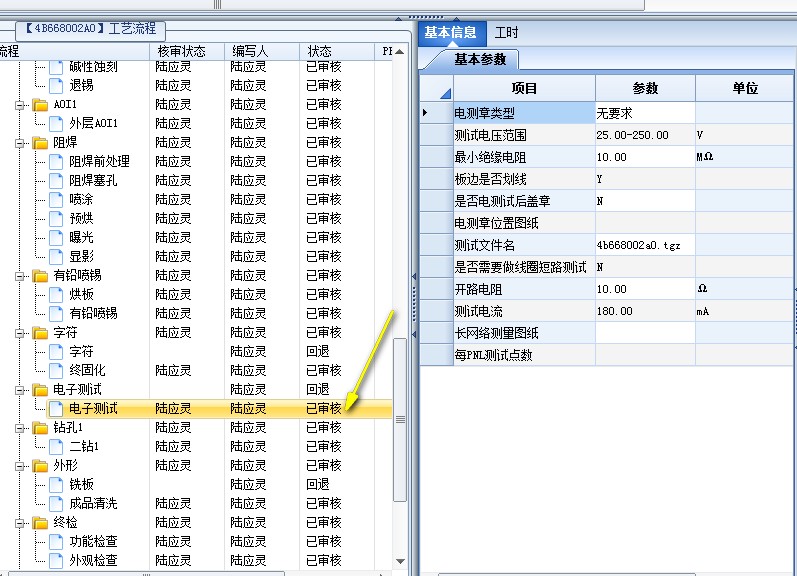Collapse the 外形 tree node

coord(20,466)
